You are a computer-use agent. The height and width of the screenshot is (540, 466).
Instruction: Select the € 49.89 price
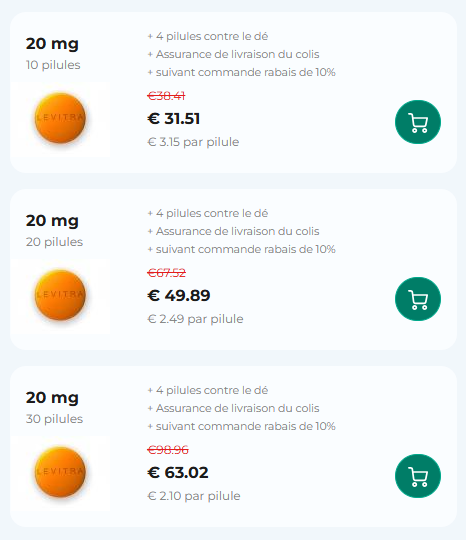click(178, 295)
